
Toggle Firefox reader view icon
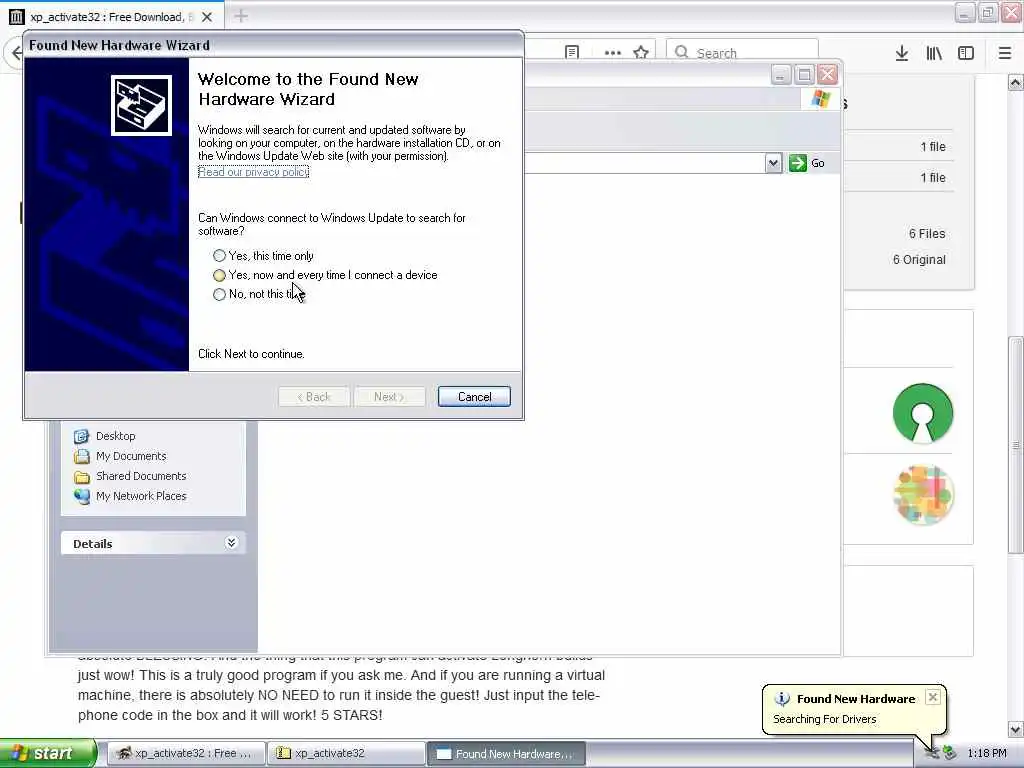point(572,52)
